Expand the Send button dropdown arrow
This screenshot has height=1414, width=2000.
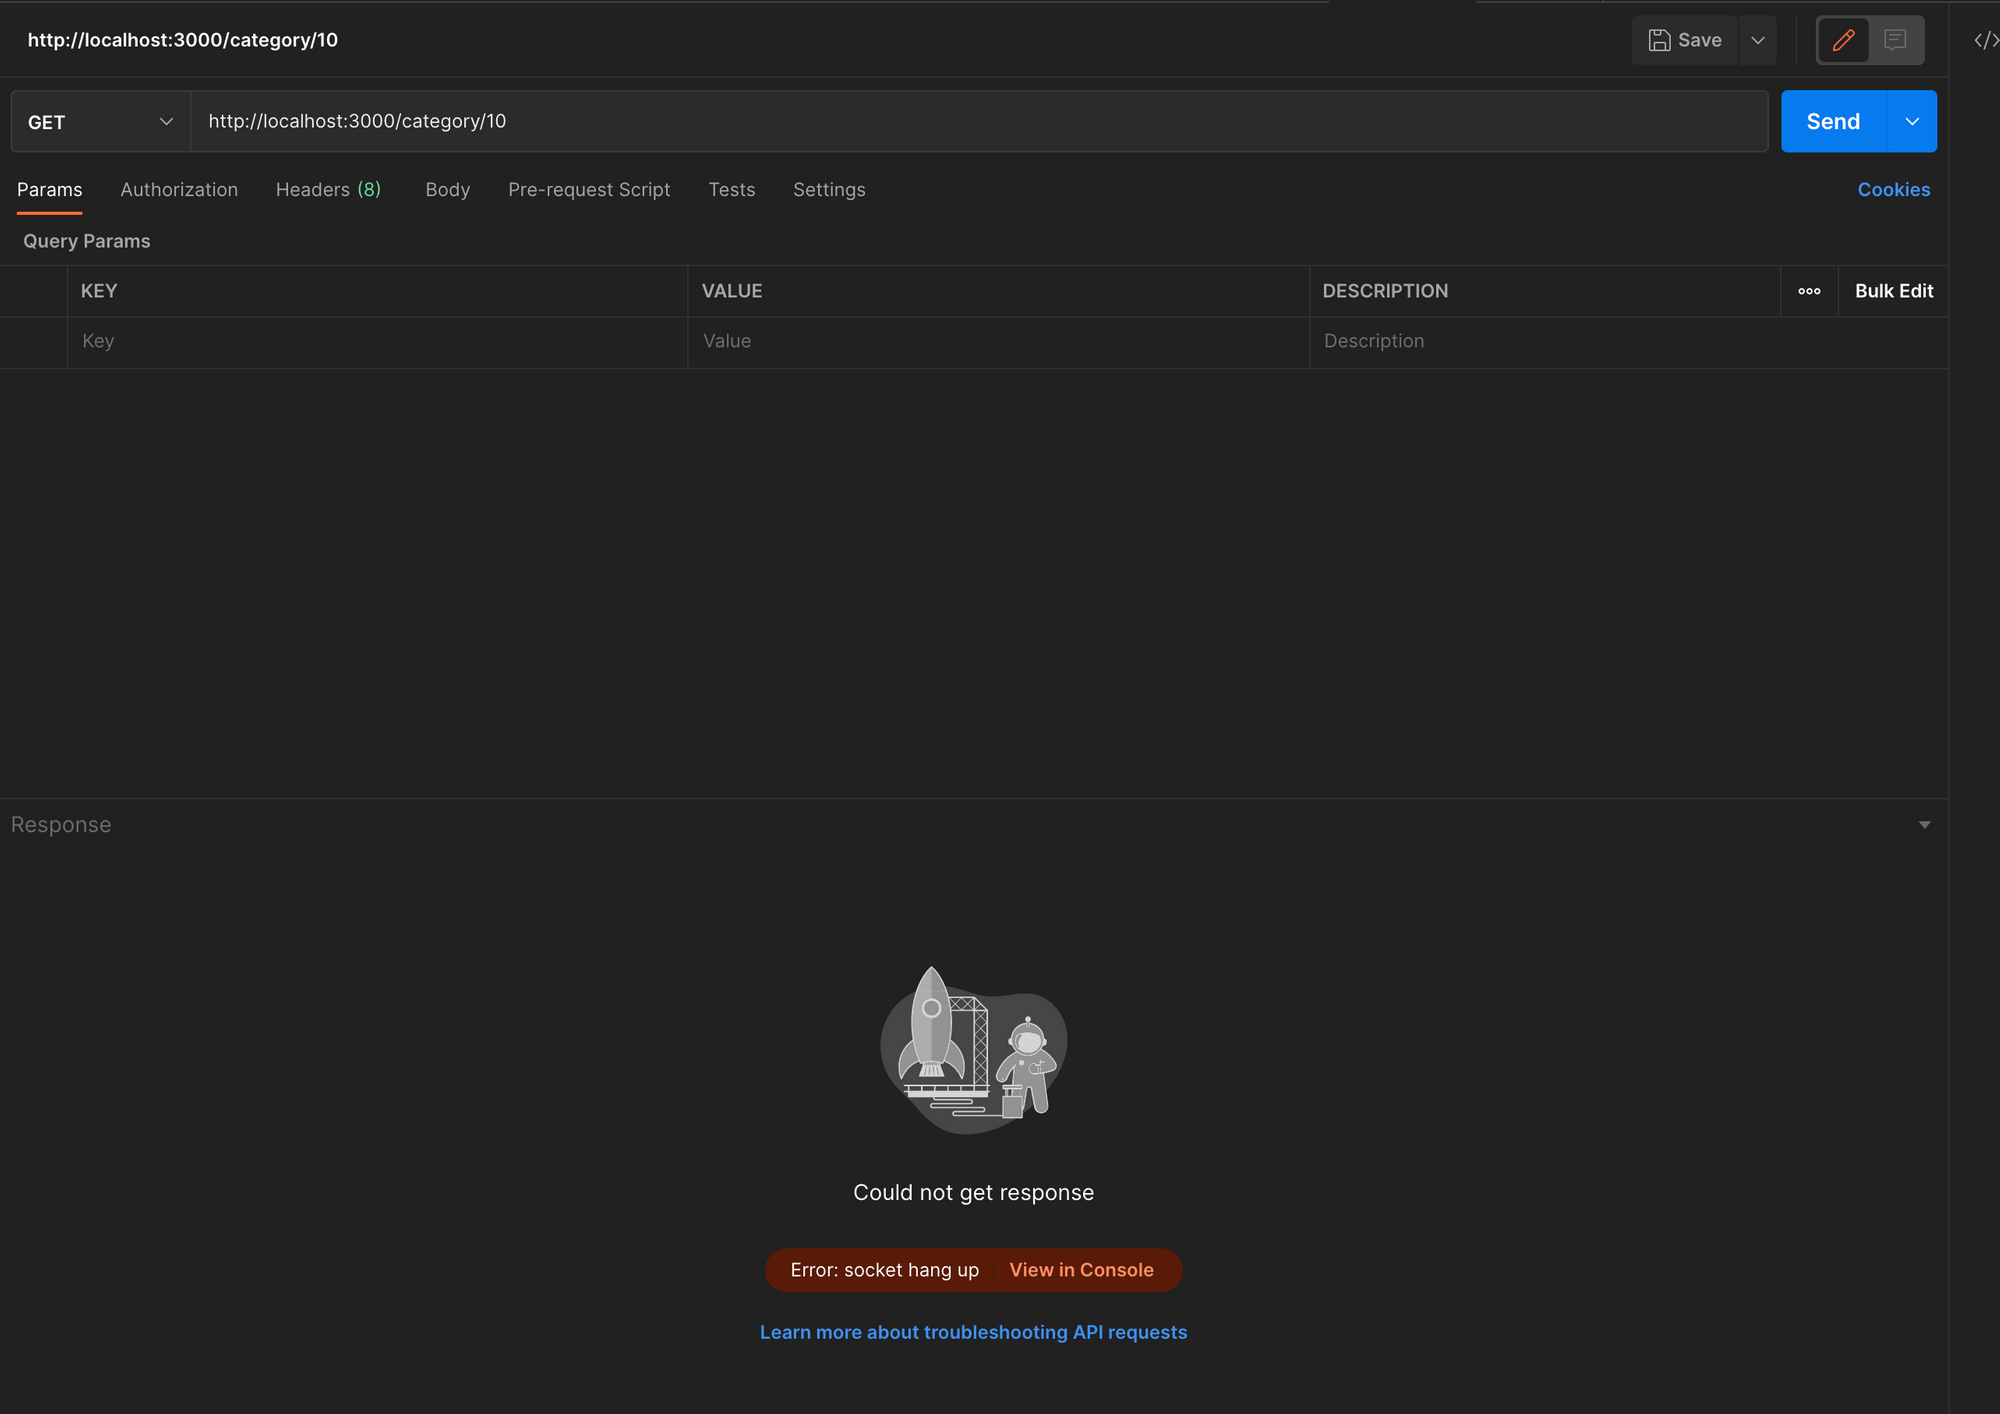click(x=1911, y=121)
